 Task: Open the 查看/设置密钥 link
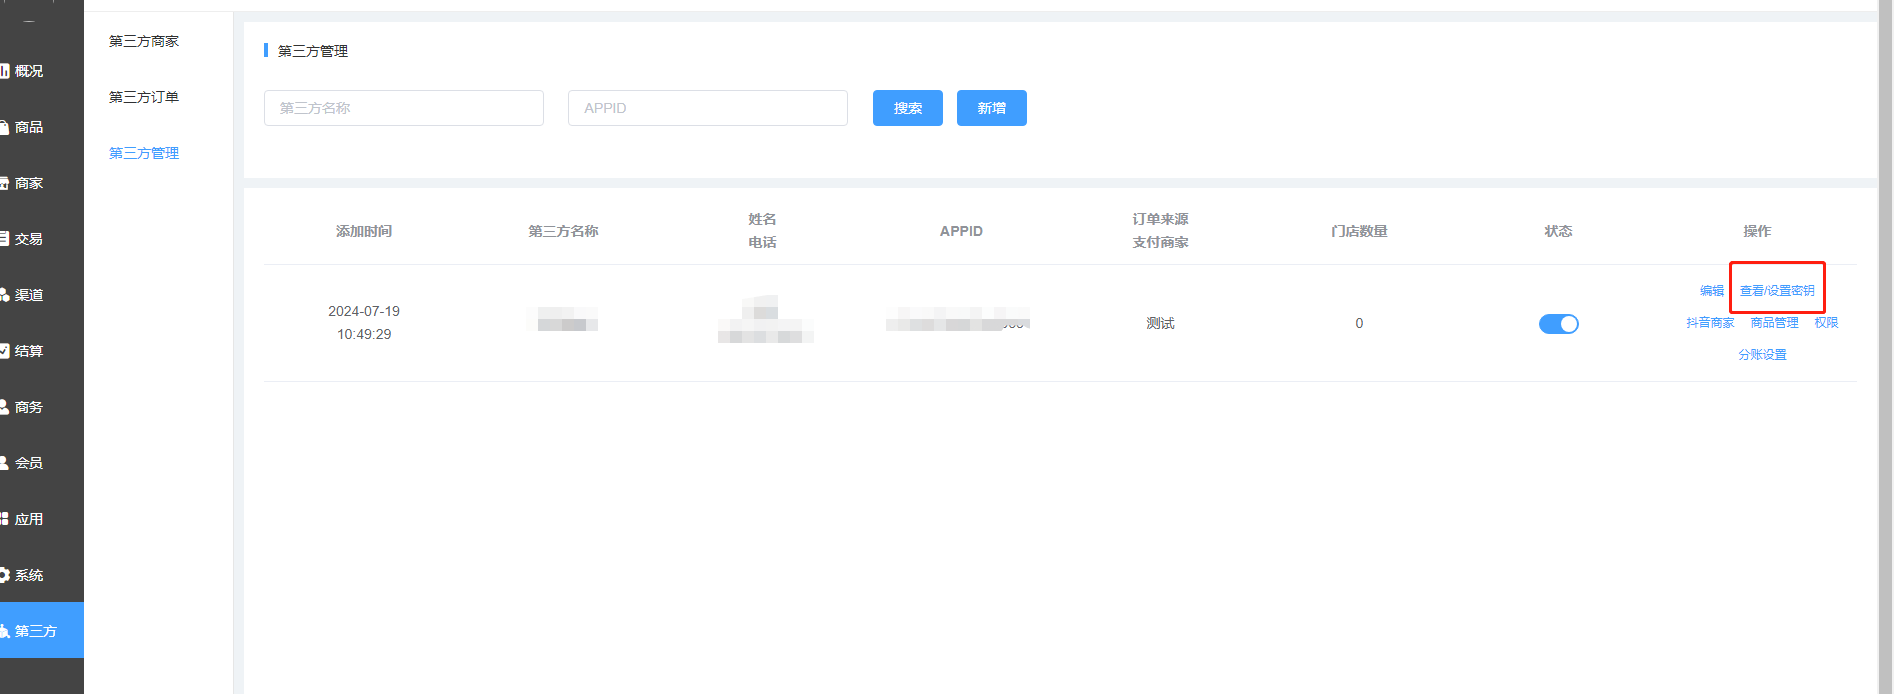click(x=1777, y=291)
